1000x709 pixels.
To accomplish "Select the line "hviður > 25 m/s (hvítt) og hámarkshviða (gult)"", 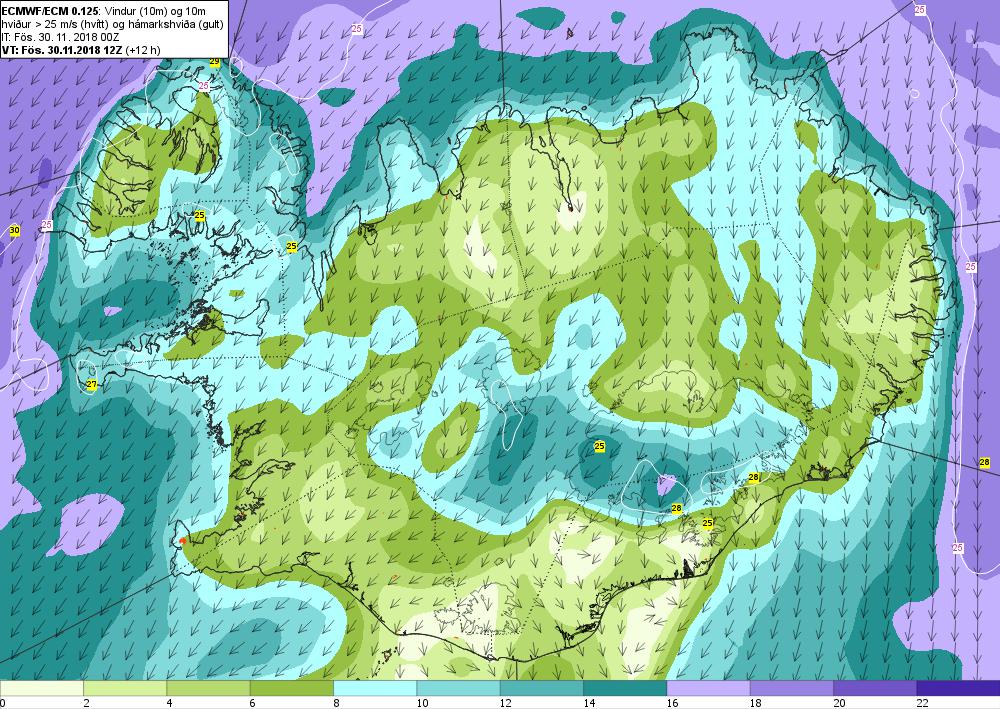I will click(113, 22).
